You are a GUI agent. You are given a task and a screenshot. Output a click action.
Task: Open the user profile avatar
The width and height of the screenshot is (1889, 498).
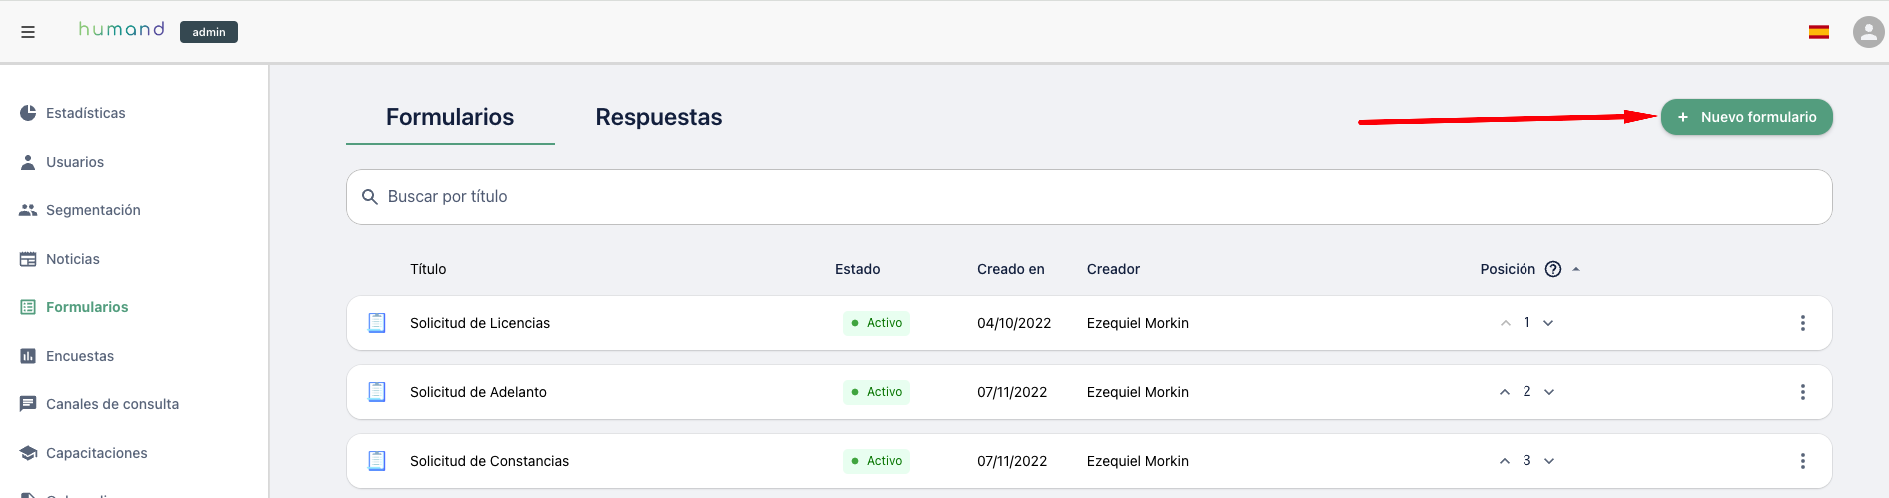(x=1868, y=32)
